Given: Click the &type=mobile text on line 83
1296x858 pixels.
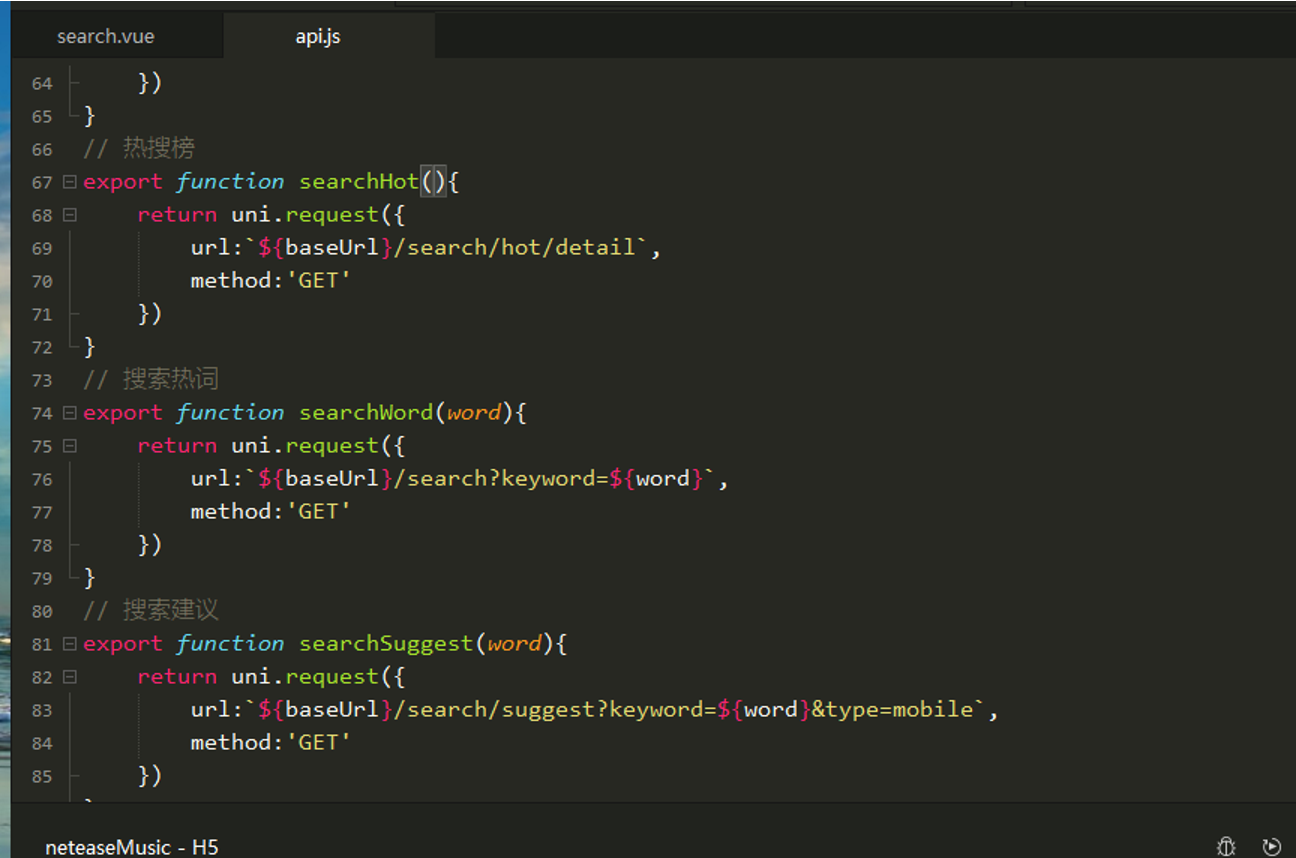Looking at the screenshot, I should [x=892, y=710].
